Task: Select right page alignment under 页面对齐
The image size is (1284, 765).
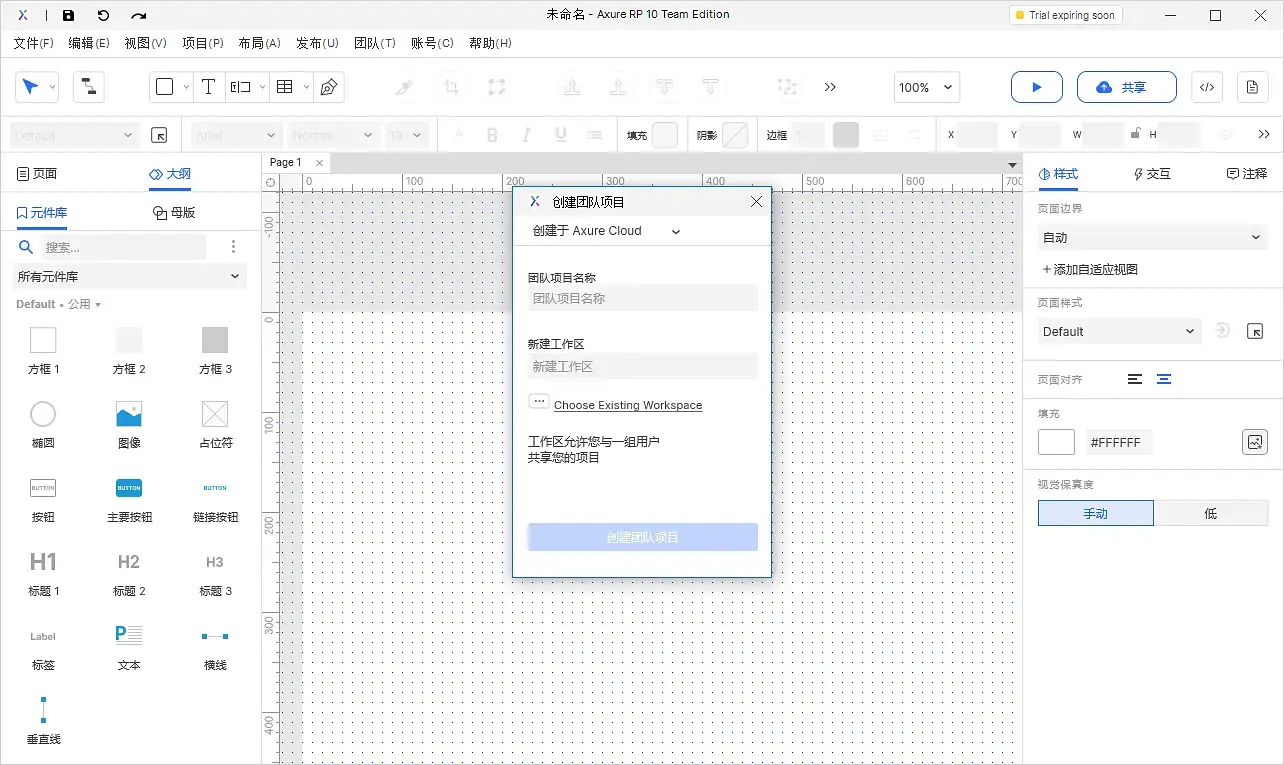Action: 1165,379
